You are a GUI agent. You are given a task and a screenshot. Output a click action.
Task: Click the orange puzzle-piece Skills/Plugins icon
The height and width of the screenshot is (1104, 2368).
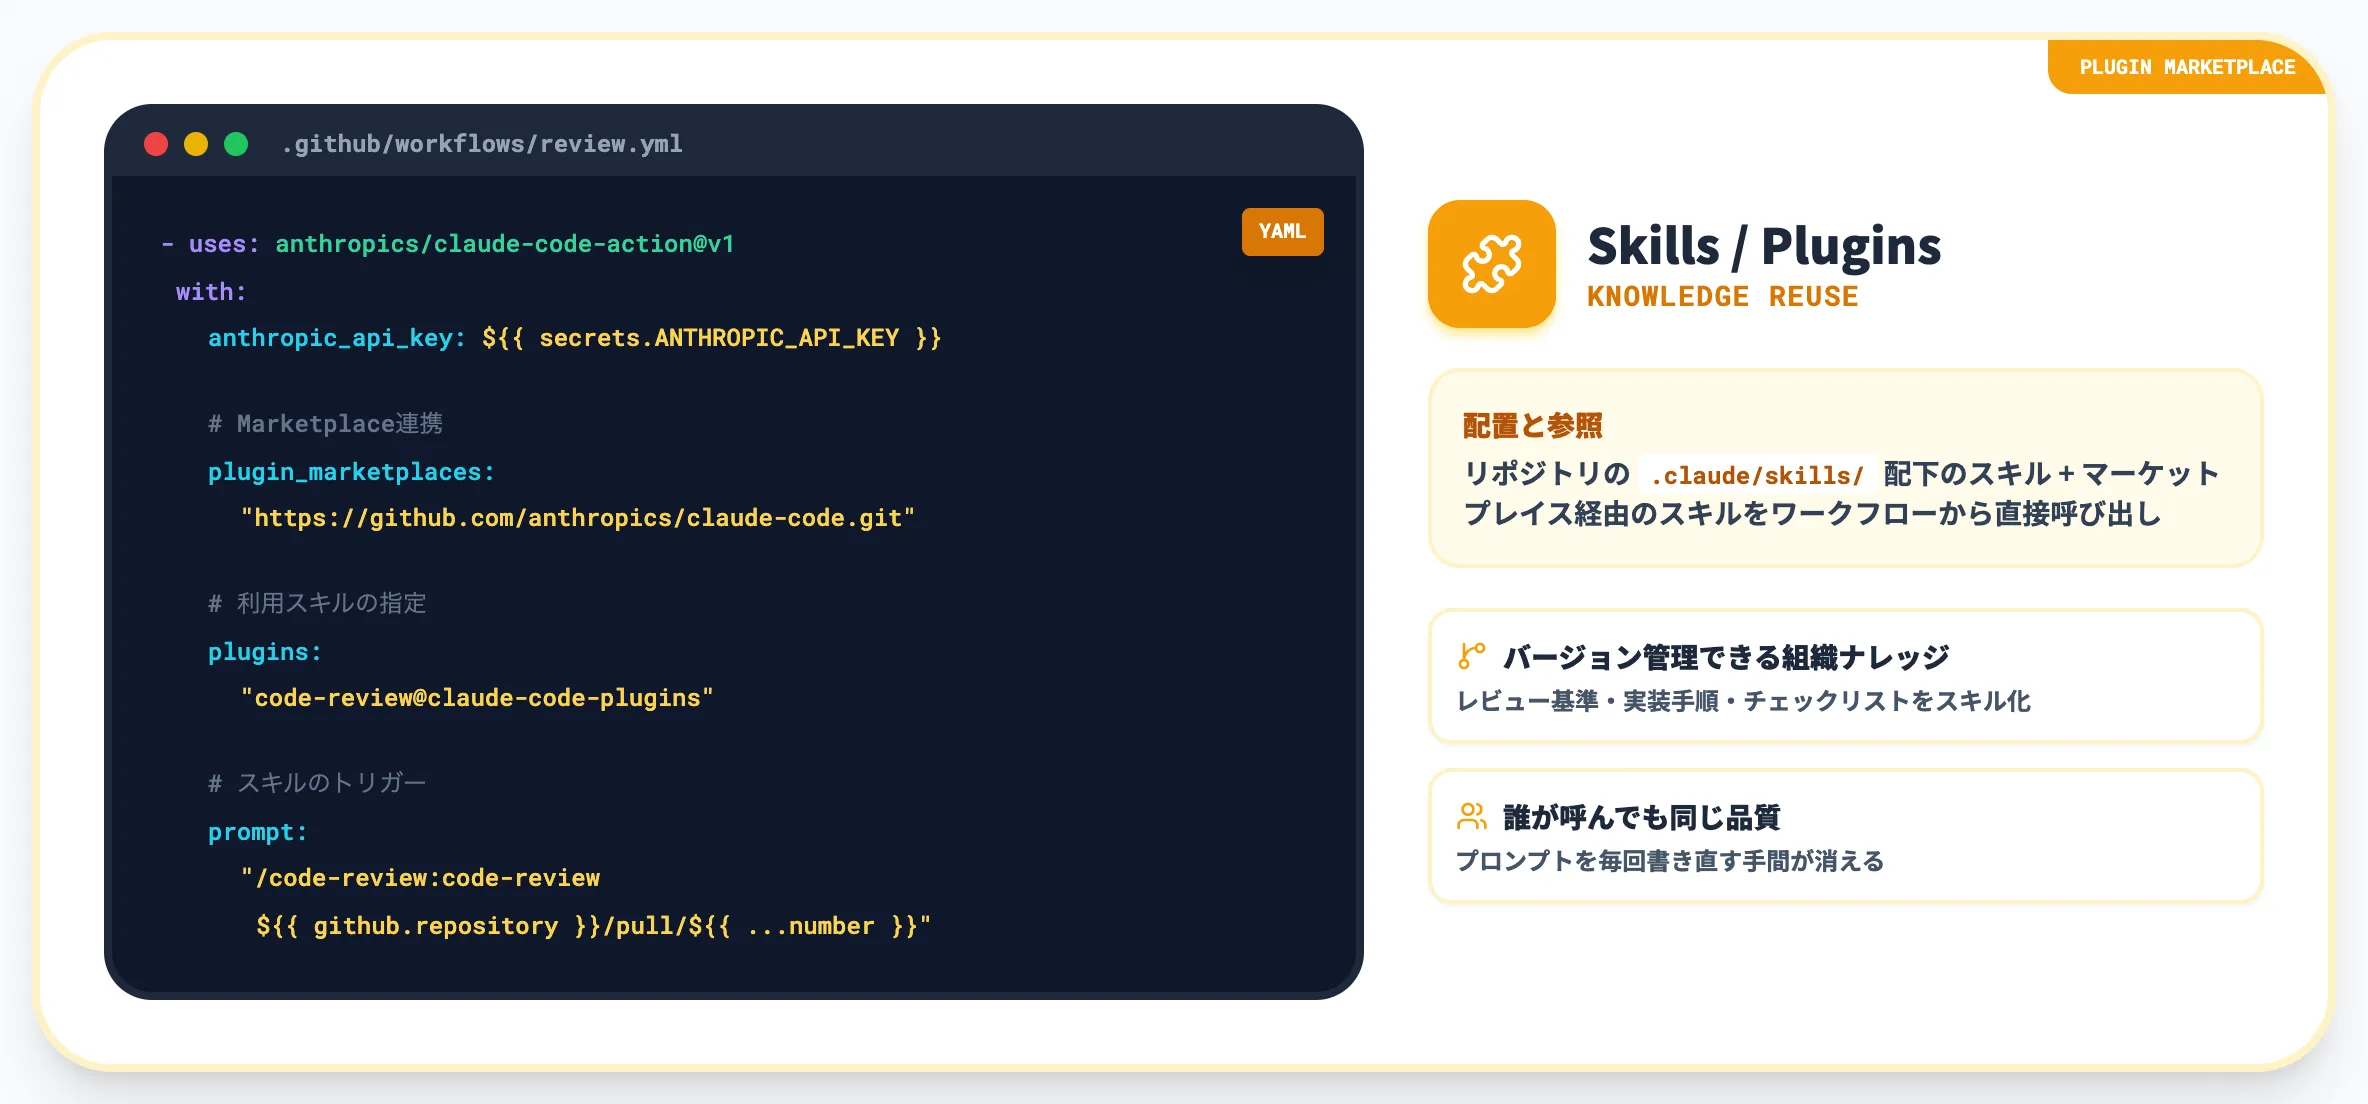[1491, 264]
